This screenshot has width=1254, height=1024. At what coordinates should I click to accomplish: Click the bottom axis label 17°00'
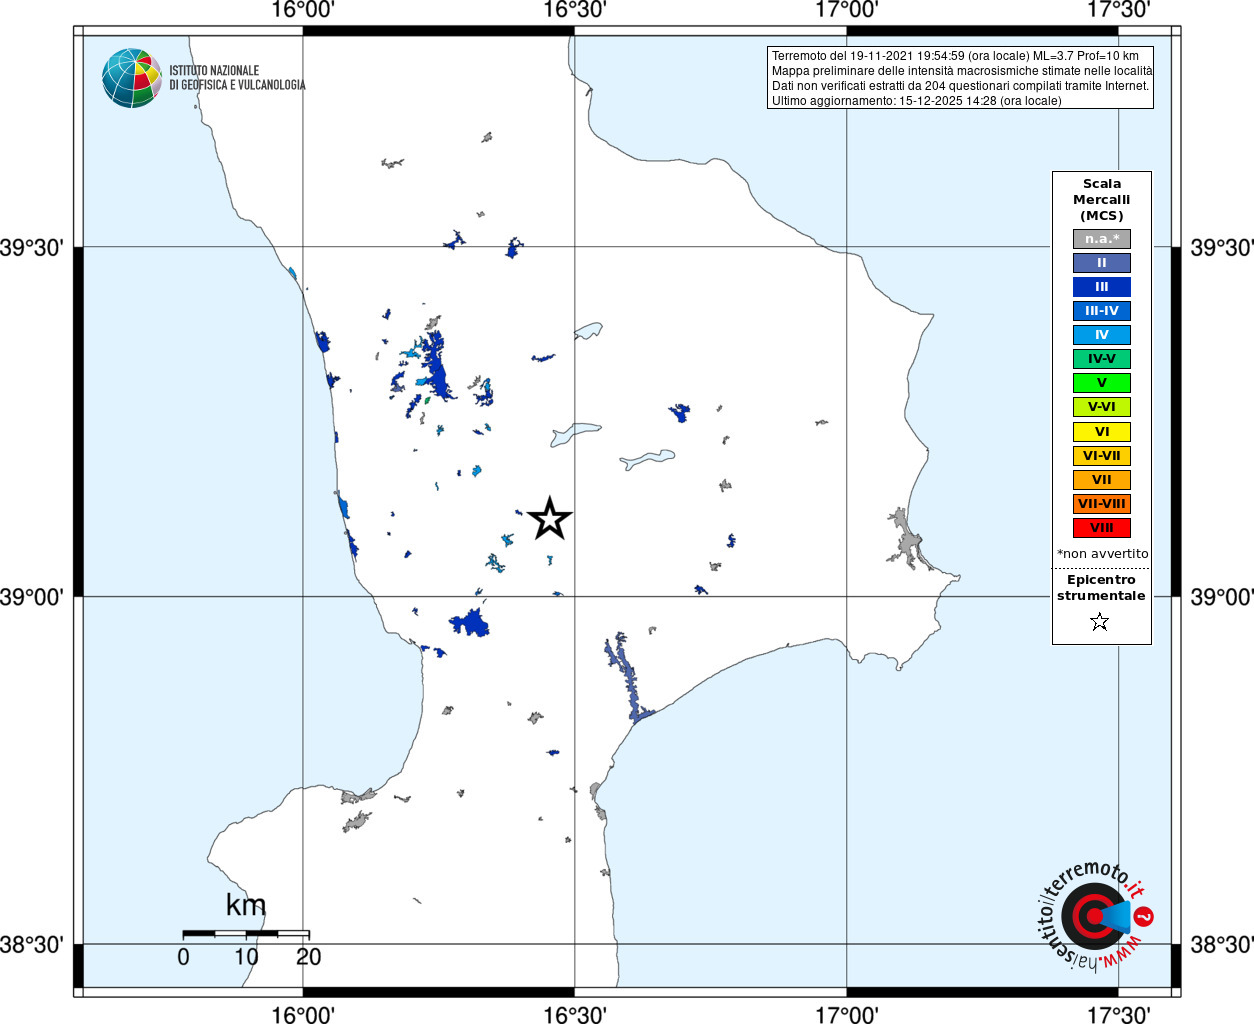point(847,1014)
